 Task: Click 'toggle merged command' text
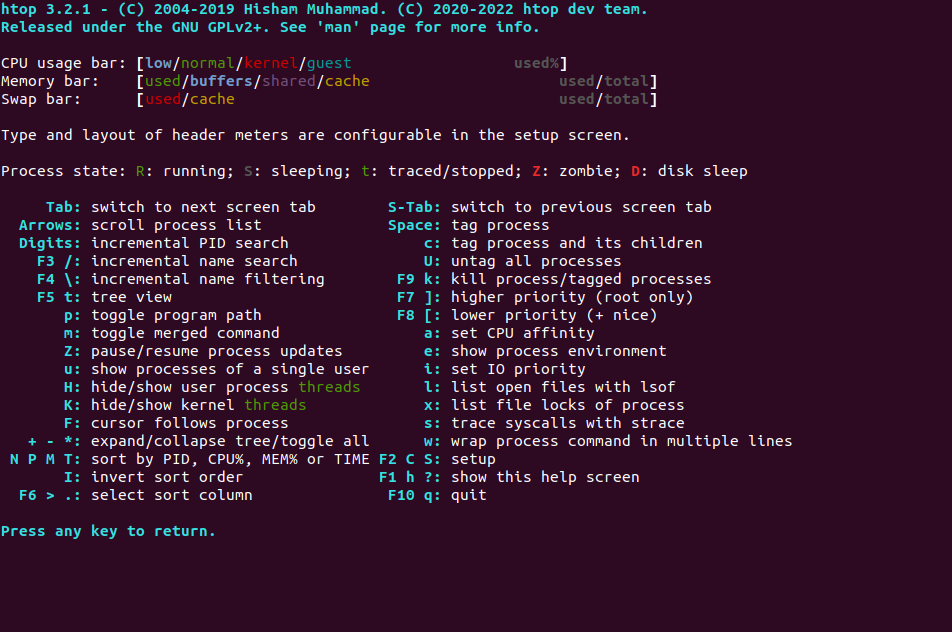(x=185, y=333)
